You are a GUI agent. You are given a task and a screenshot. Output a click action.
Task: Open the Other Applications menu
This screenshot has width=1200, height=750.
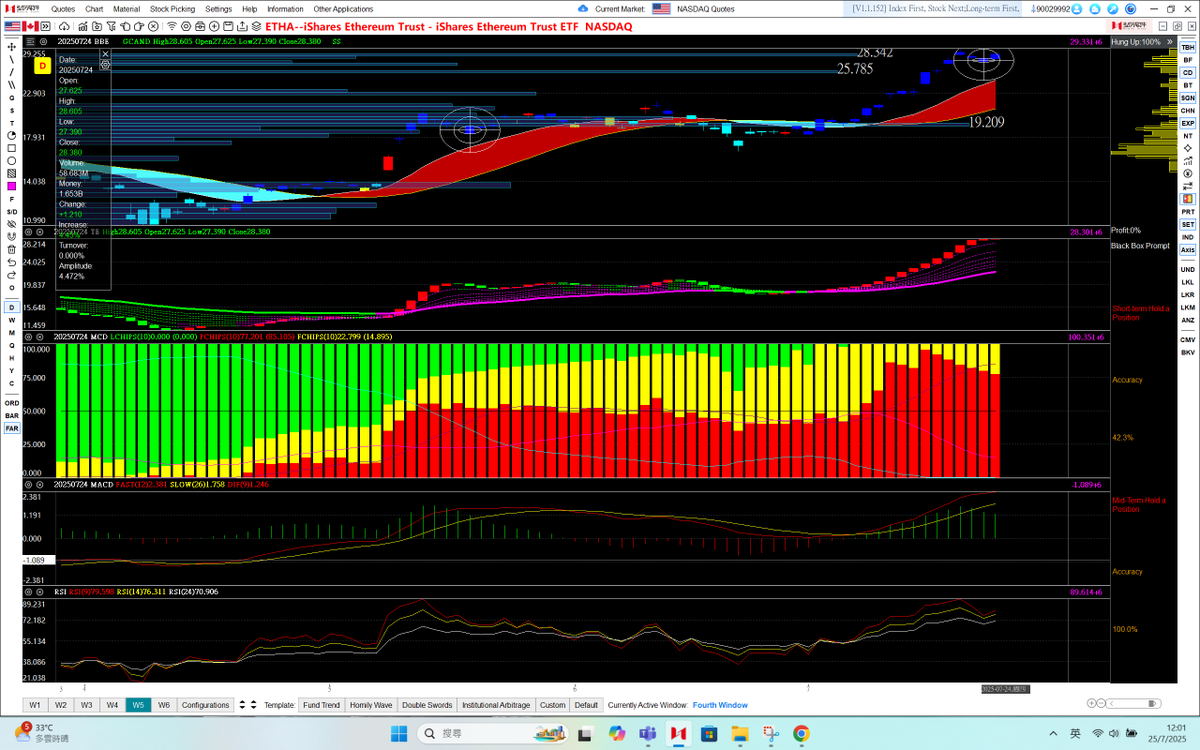pyautogui.click(x=343, y=8)
